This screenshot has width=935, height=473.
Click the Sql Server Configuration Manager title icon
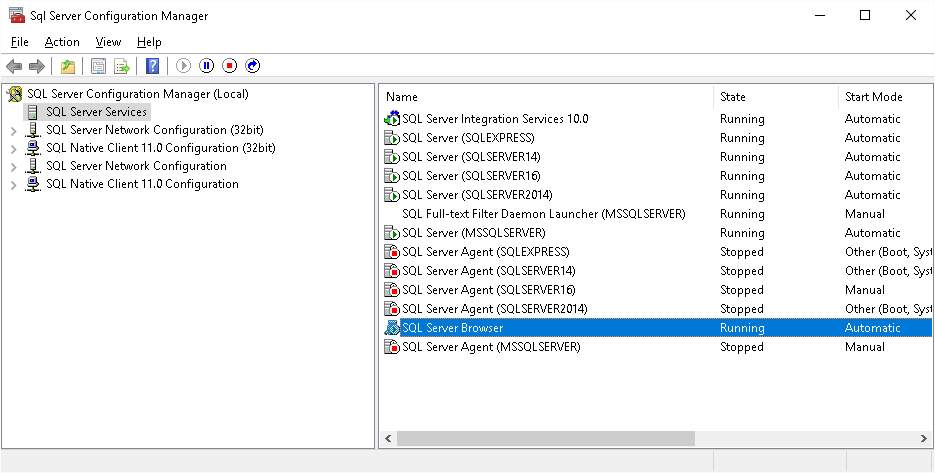point(17,15)
